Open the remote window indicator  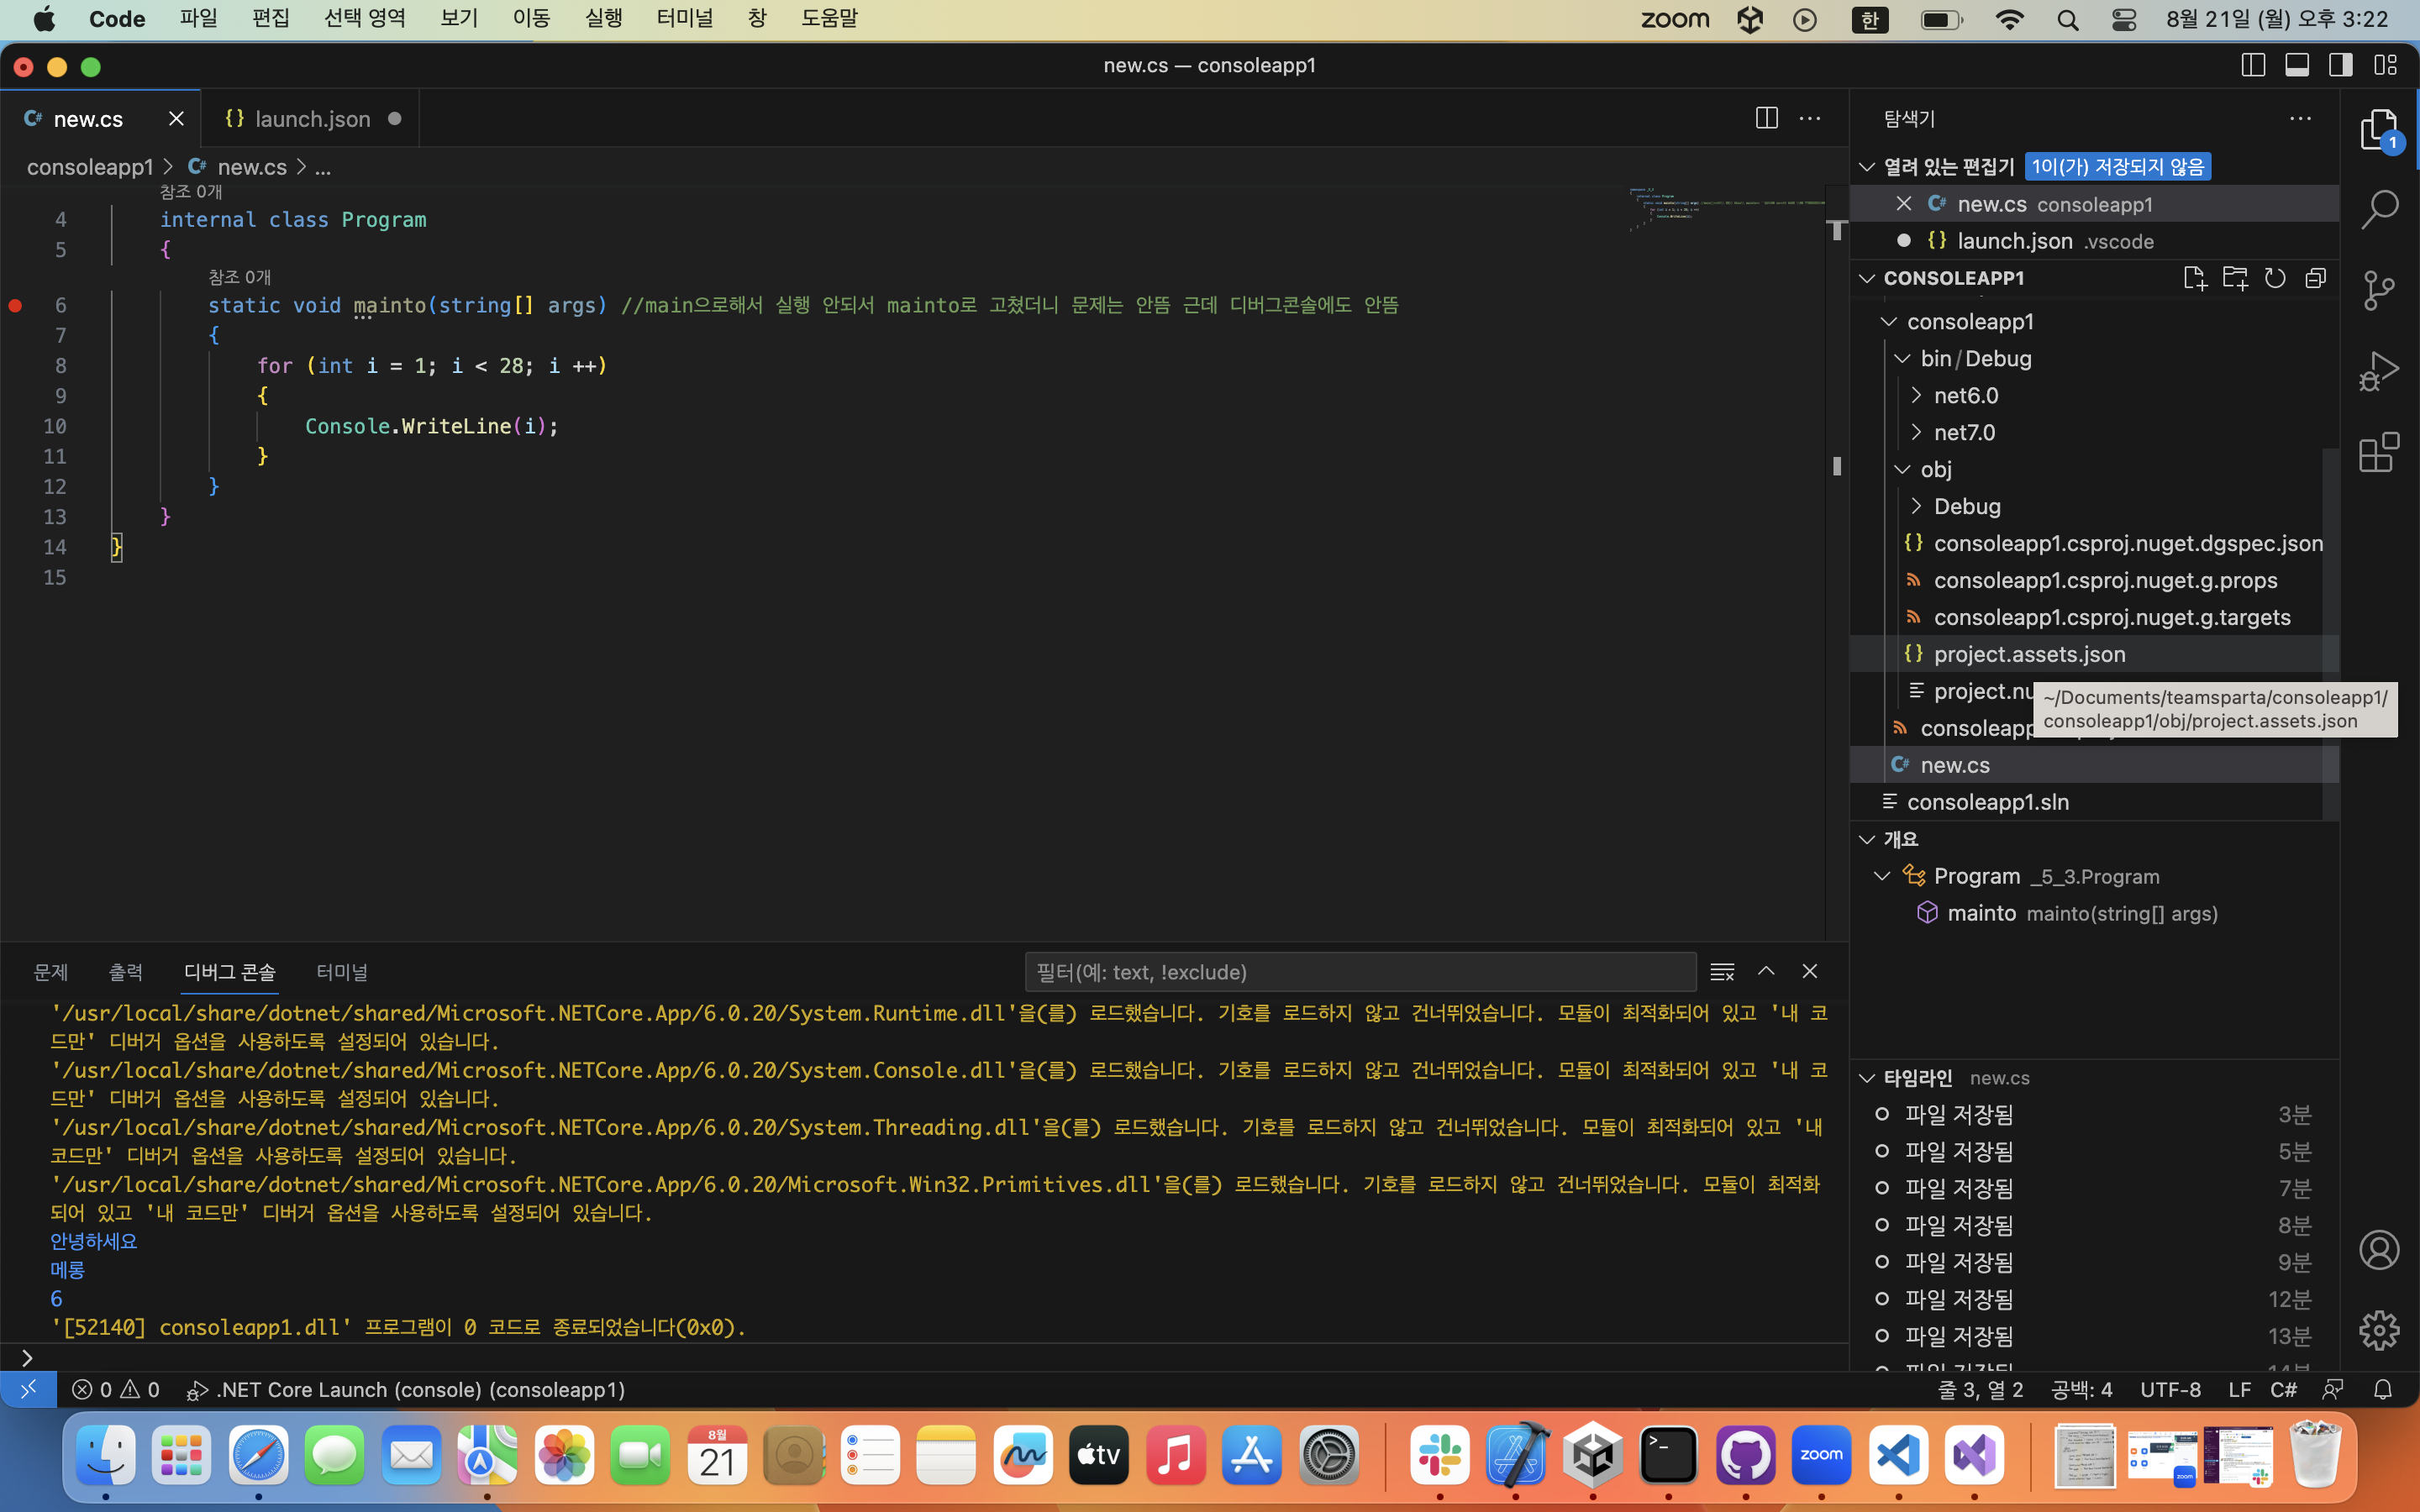click(28, 1389)
